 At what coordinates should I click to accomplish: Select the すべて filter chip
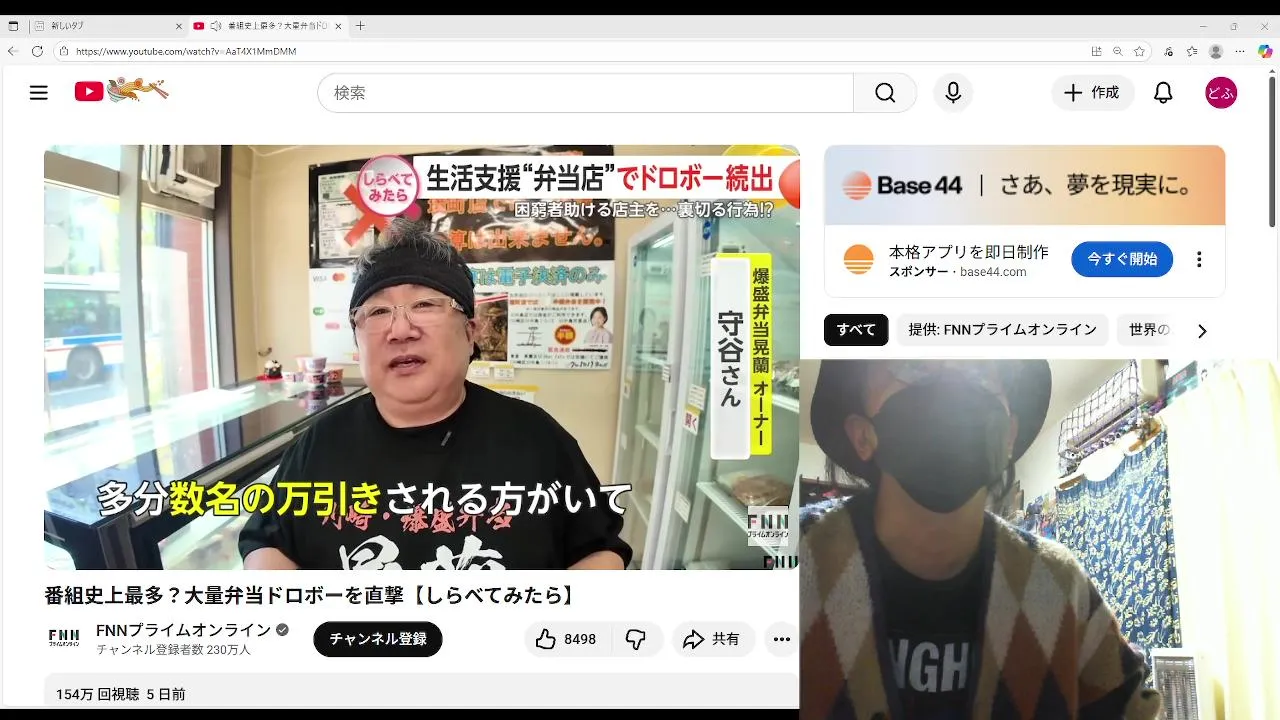click(x=856, y=330)
